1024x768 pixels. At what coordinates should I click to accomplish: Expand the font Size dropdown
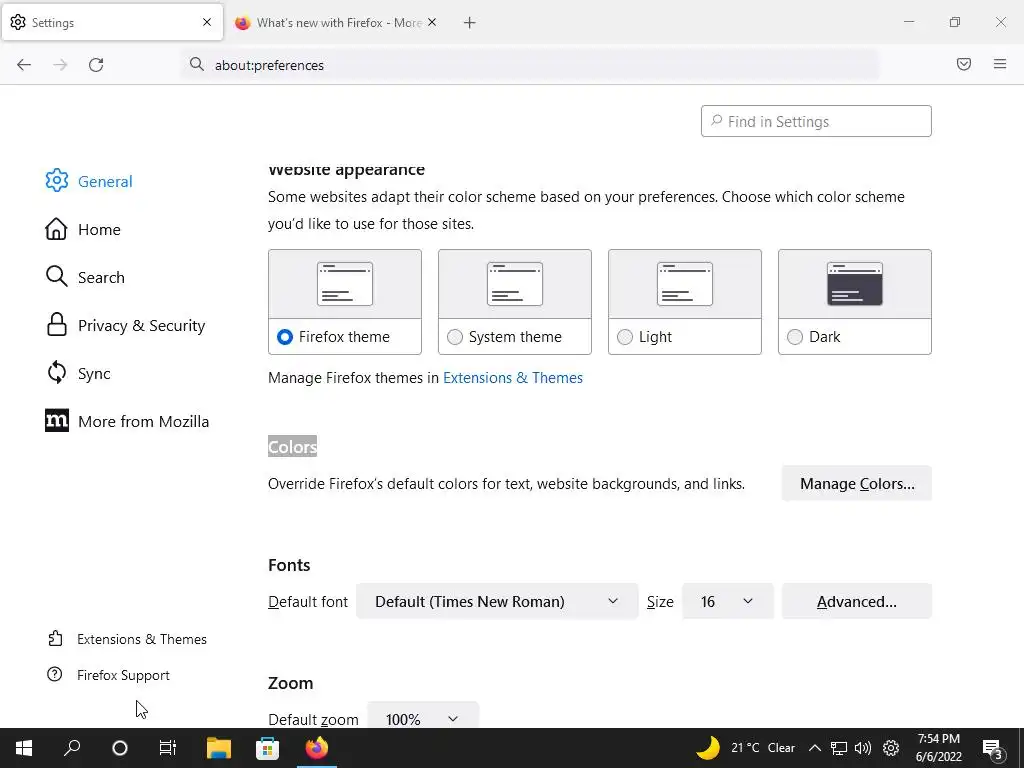(x=728, y=601)
